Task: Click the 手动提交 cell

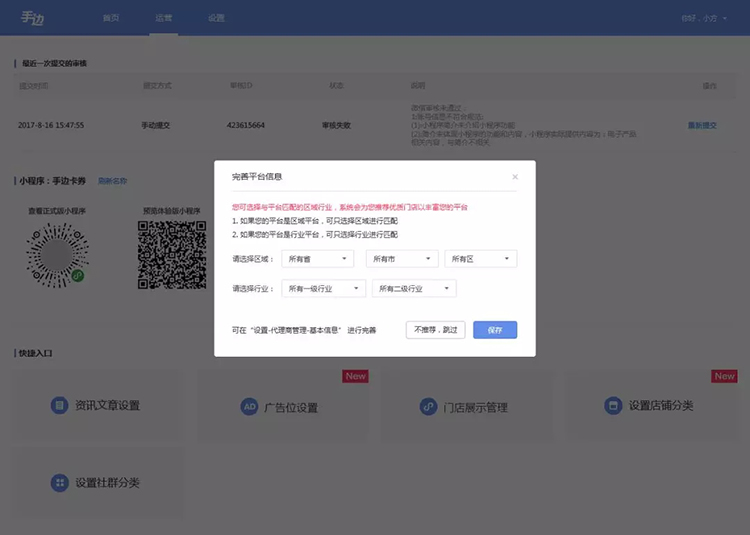Action: (155, 125)
